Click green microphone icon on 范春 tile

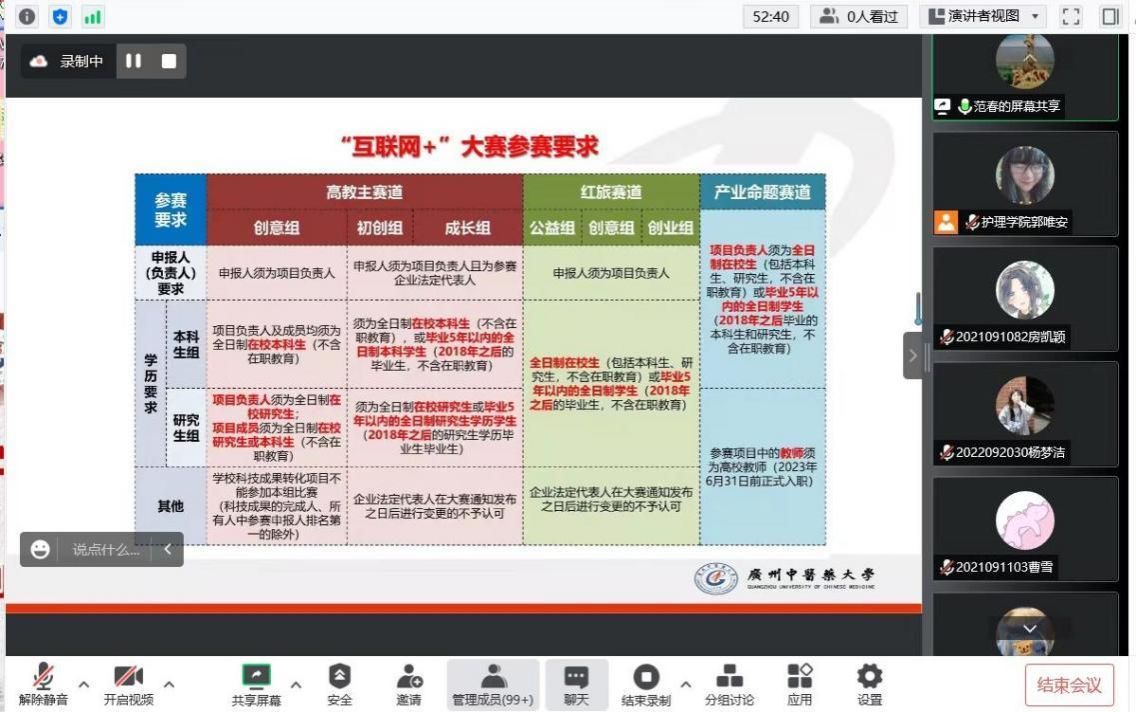tap(964, 106)
